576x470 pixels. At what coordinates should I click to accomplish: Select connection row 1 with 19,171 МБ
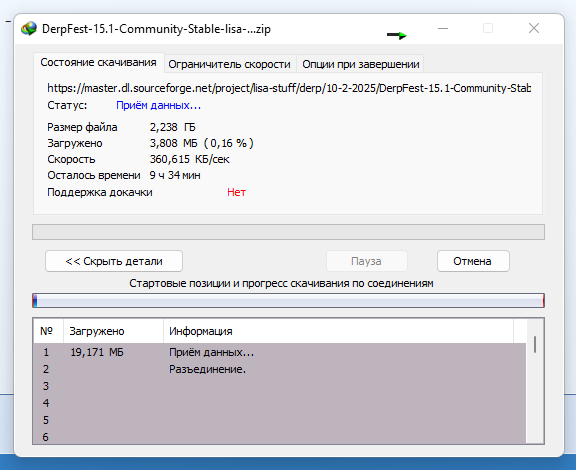(280, 352)
